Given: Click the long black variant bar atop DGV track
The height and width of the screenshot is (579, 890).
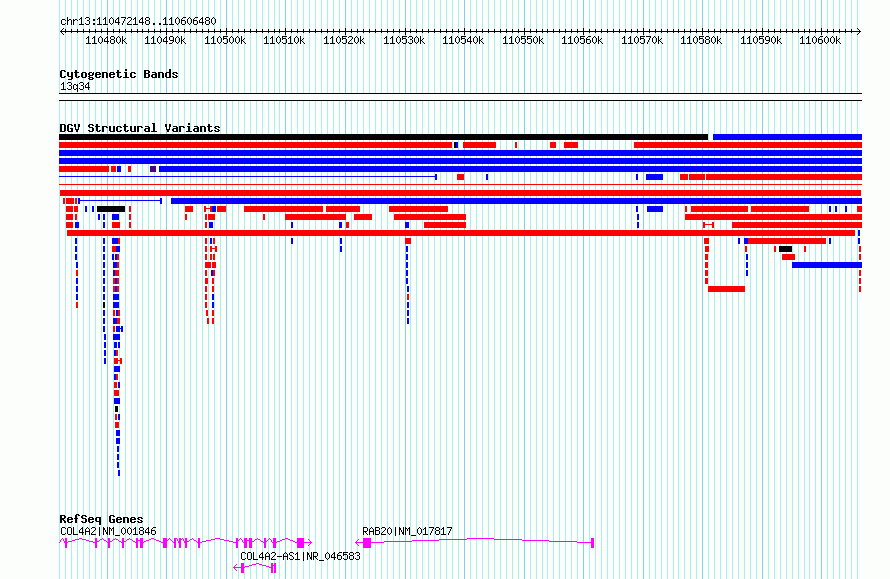Looking at the screenshot, I should (x=384, y=137).
